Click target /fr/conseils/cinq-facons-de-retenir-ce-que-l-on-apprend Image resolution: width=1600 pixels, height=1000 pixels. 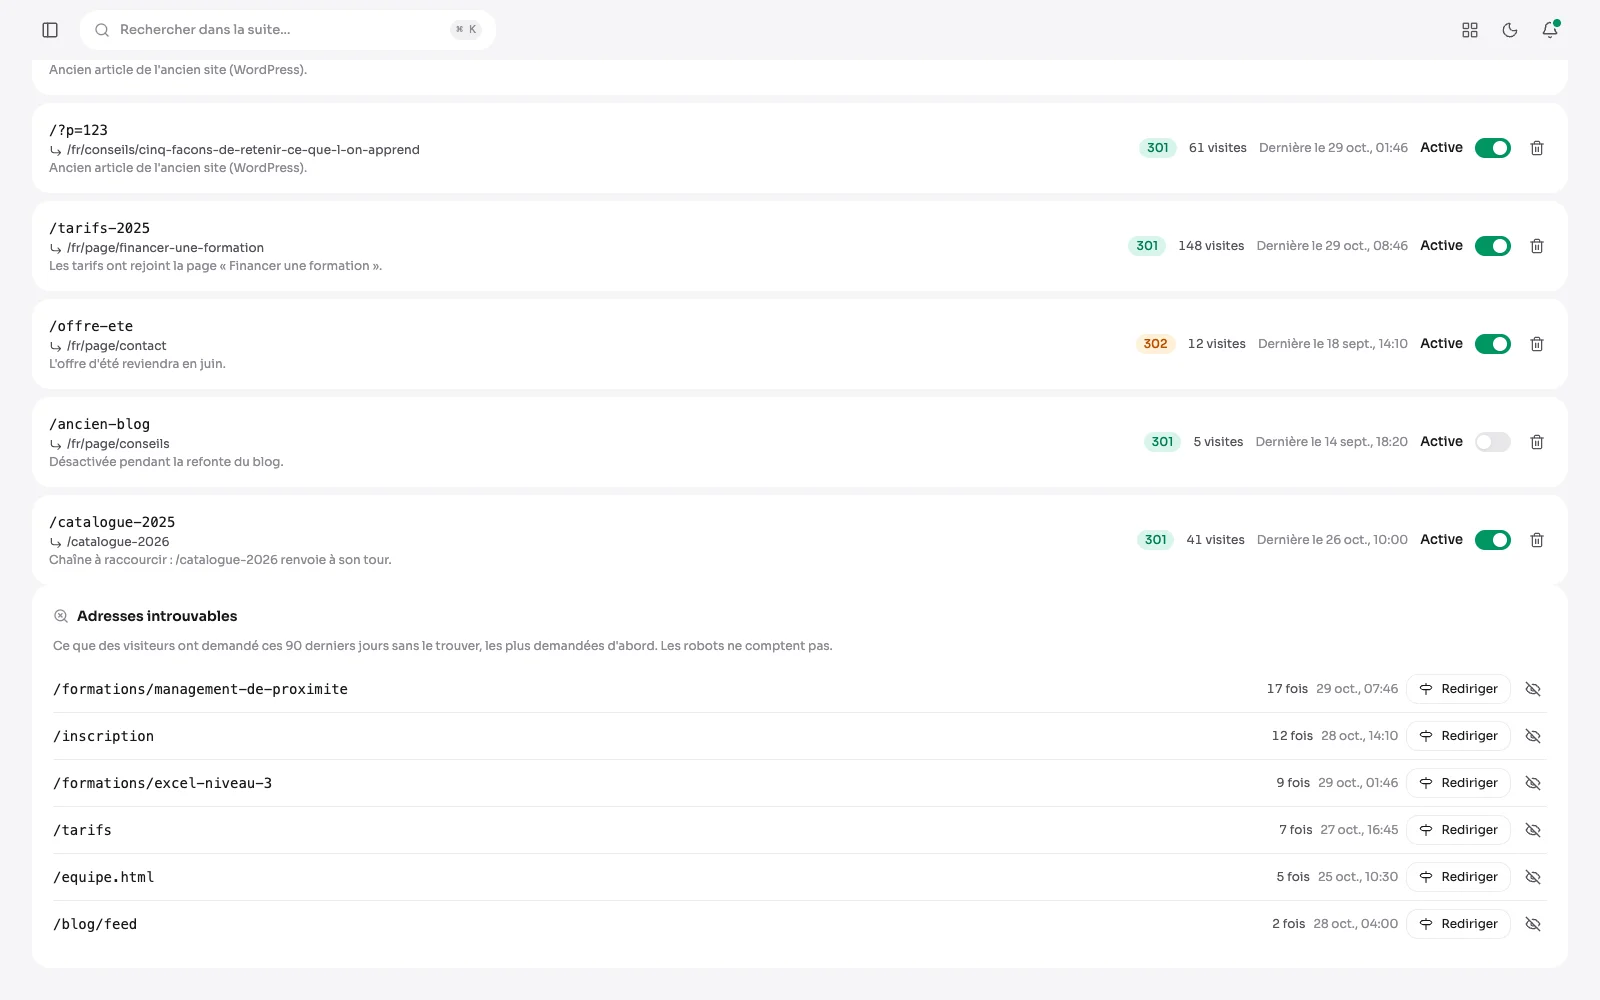pos(243,150)
